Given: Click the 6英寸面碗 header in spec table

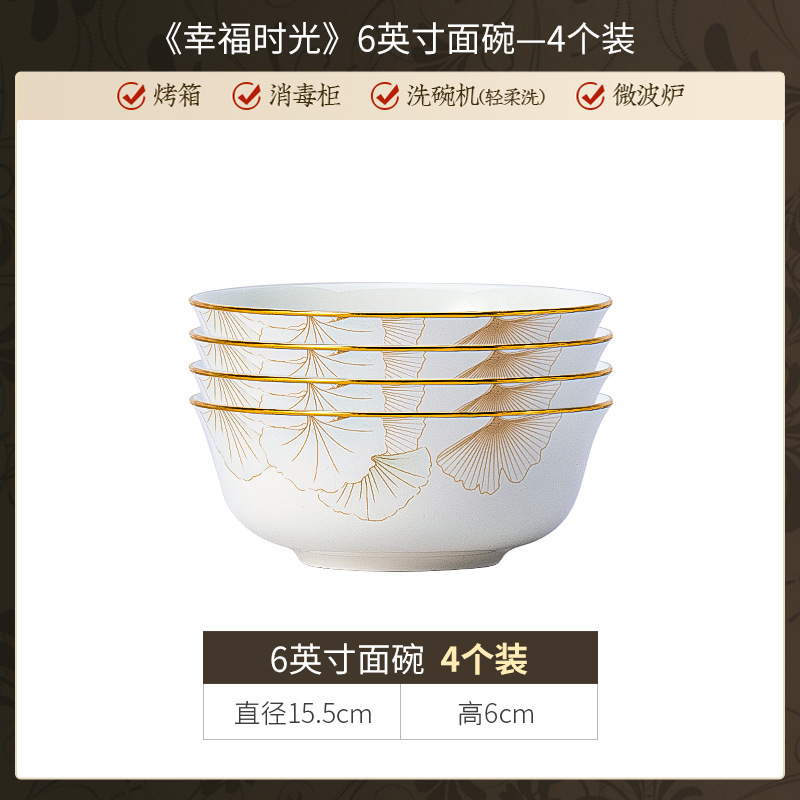Looking at the screenshot, I should click(x=347, y=659).
